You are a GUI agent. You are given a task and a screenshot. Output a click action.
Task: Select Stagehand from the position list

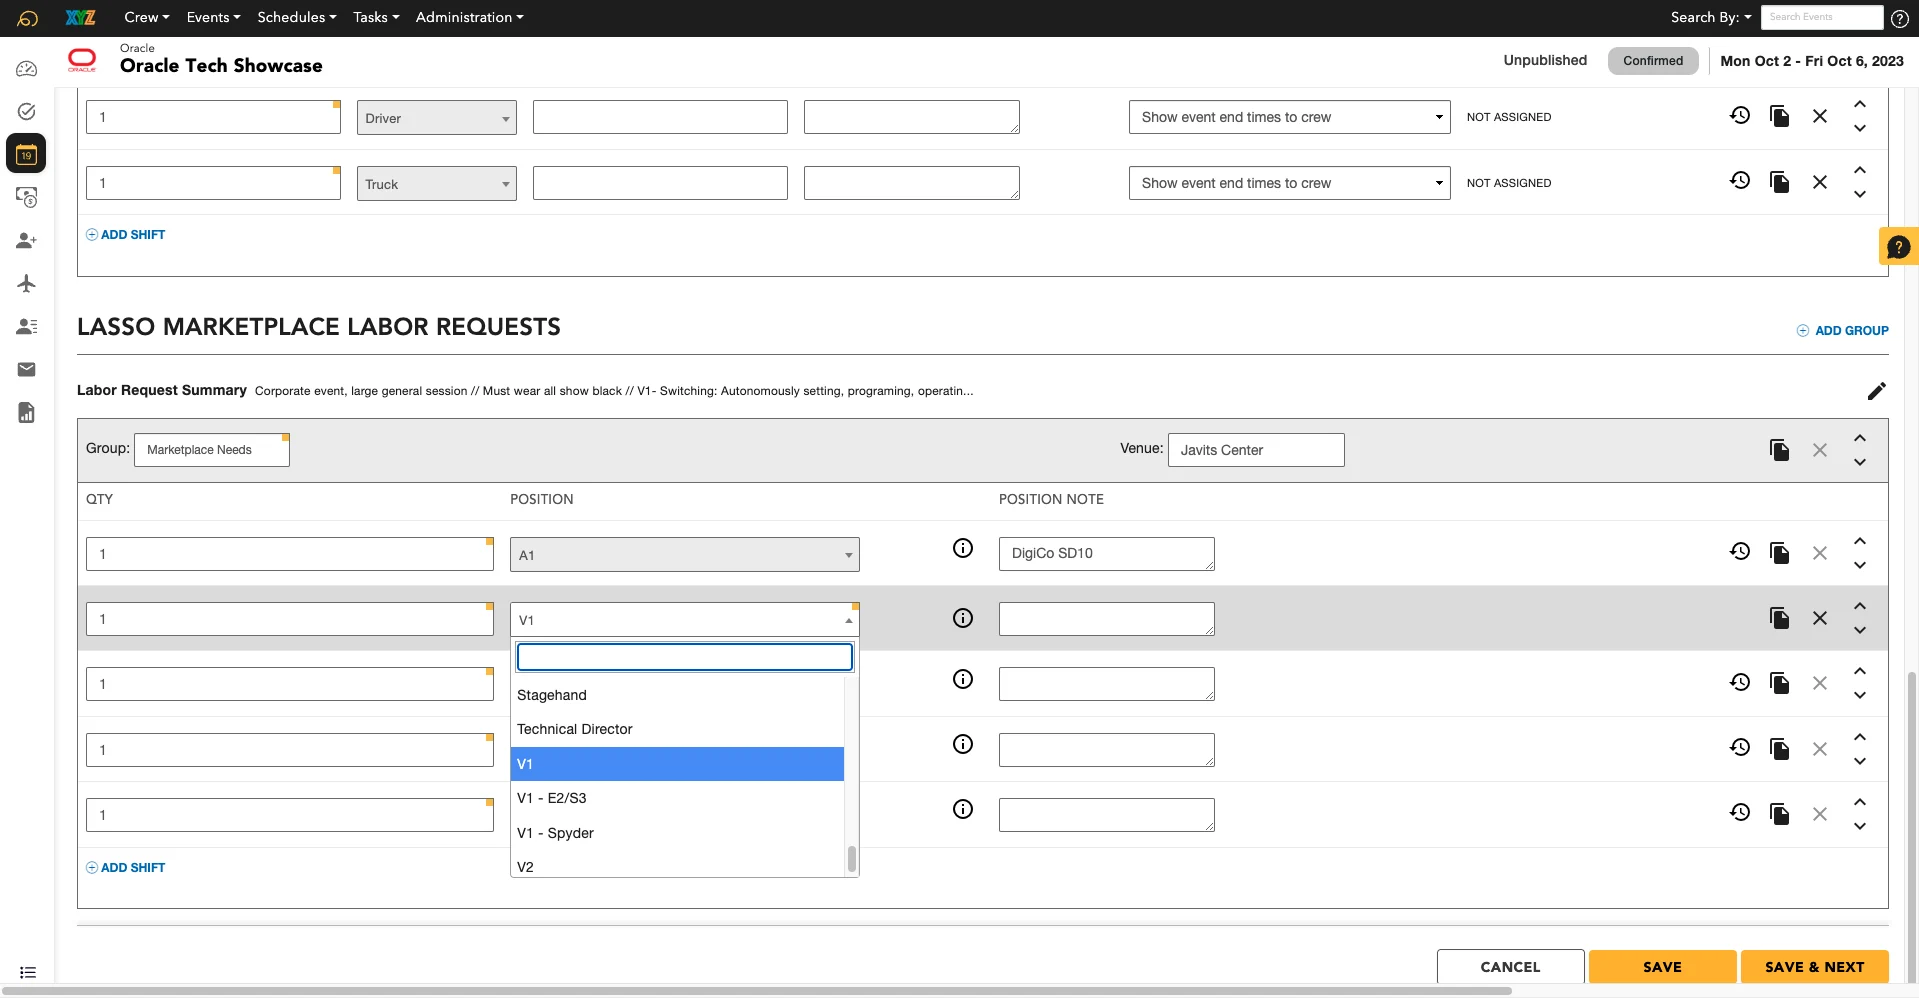[x=678, y=695]
